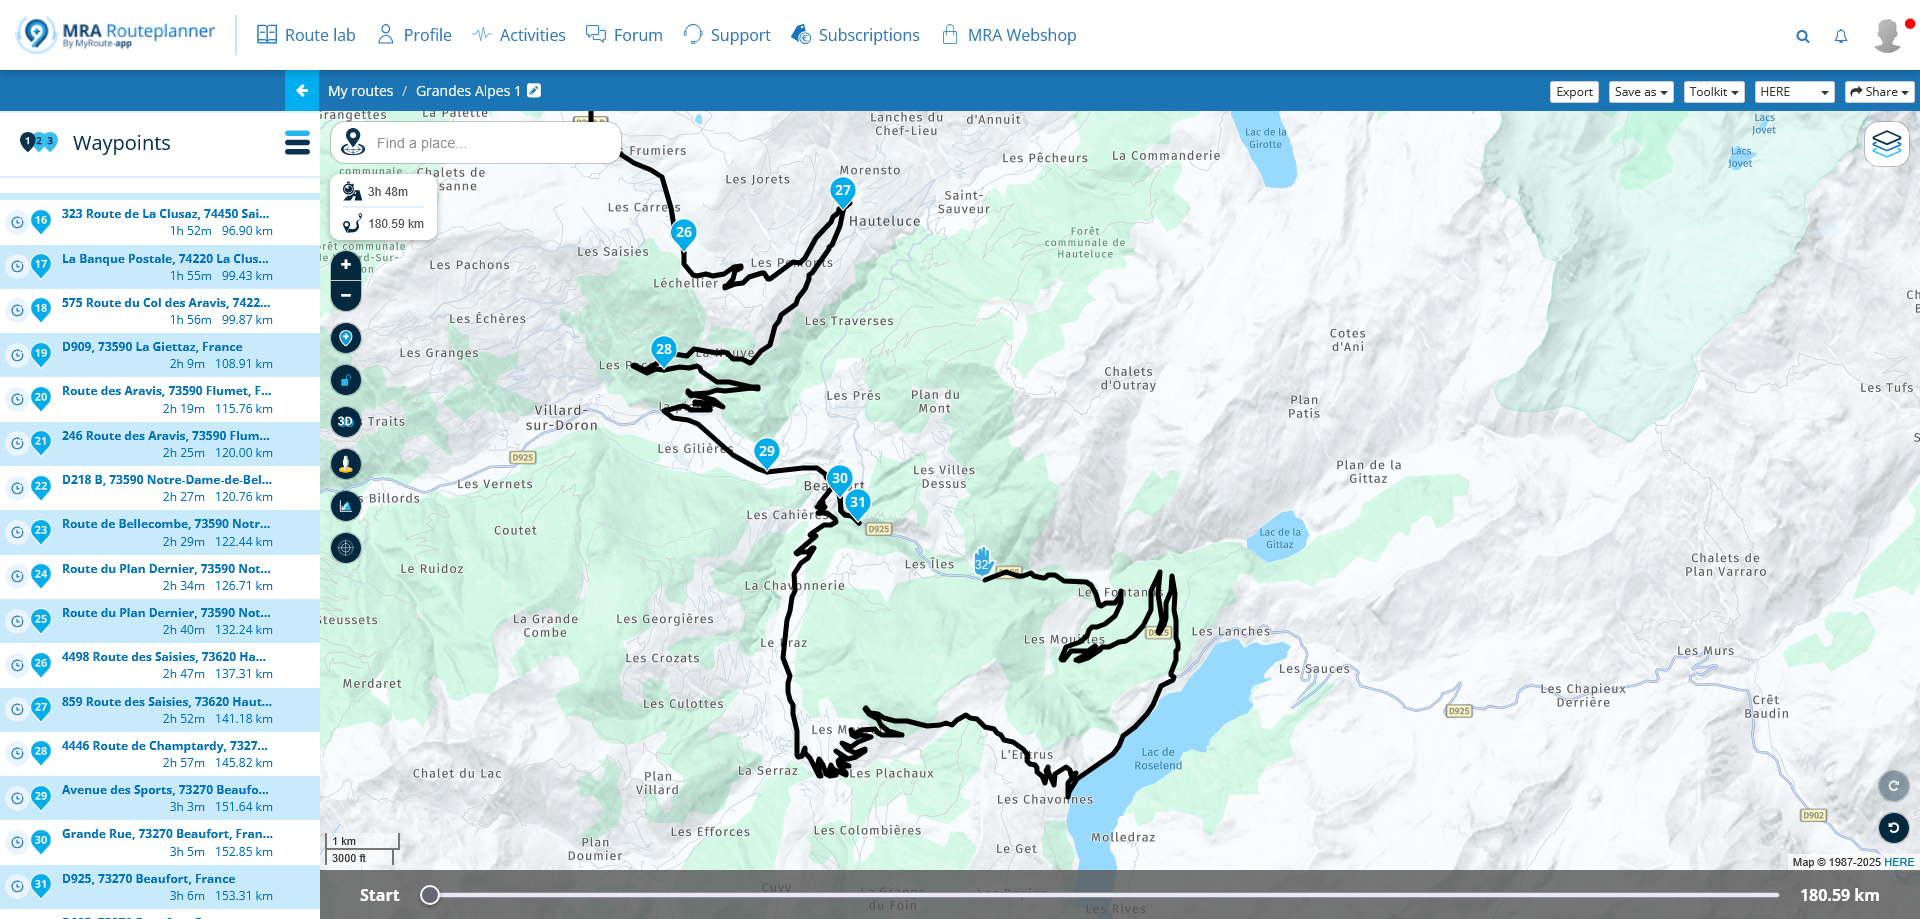
Task: Toggle the waypoints hamburger menu
Action: 297,143
